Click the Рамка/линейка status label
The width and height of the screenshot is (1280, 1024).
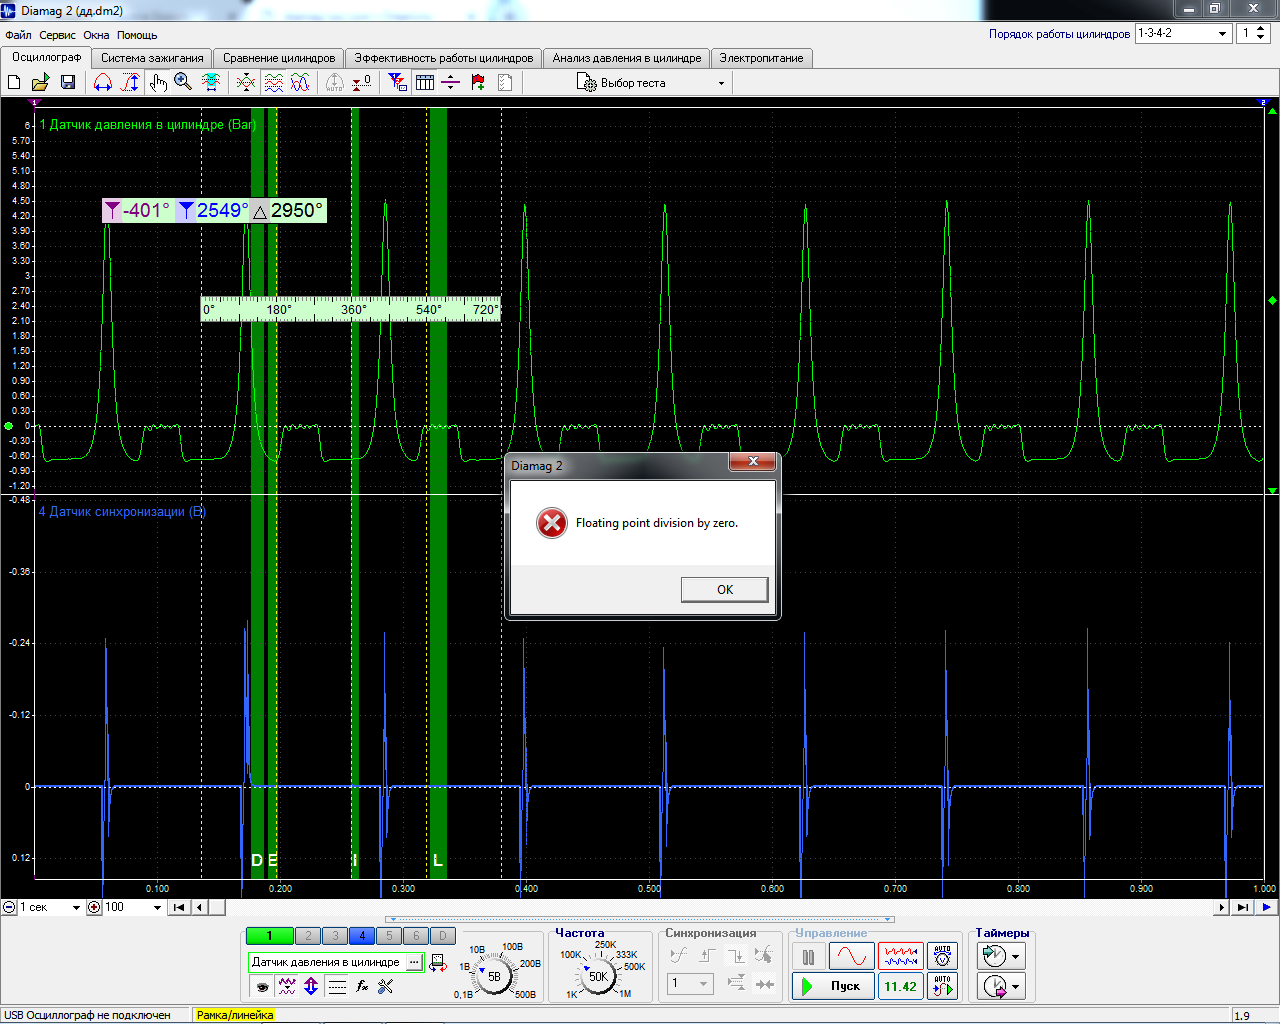[x=235, y=1015]
